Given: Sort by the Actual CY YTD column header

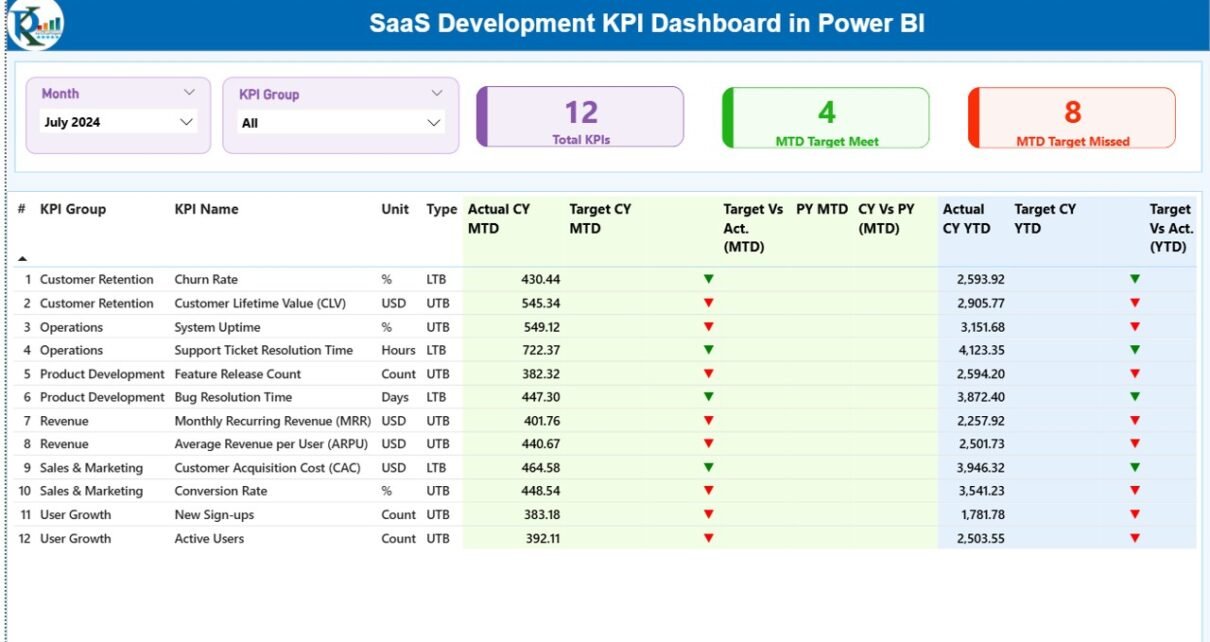Looking at the screenshot, I should pos(966,218).
